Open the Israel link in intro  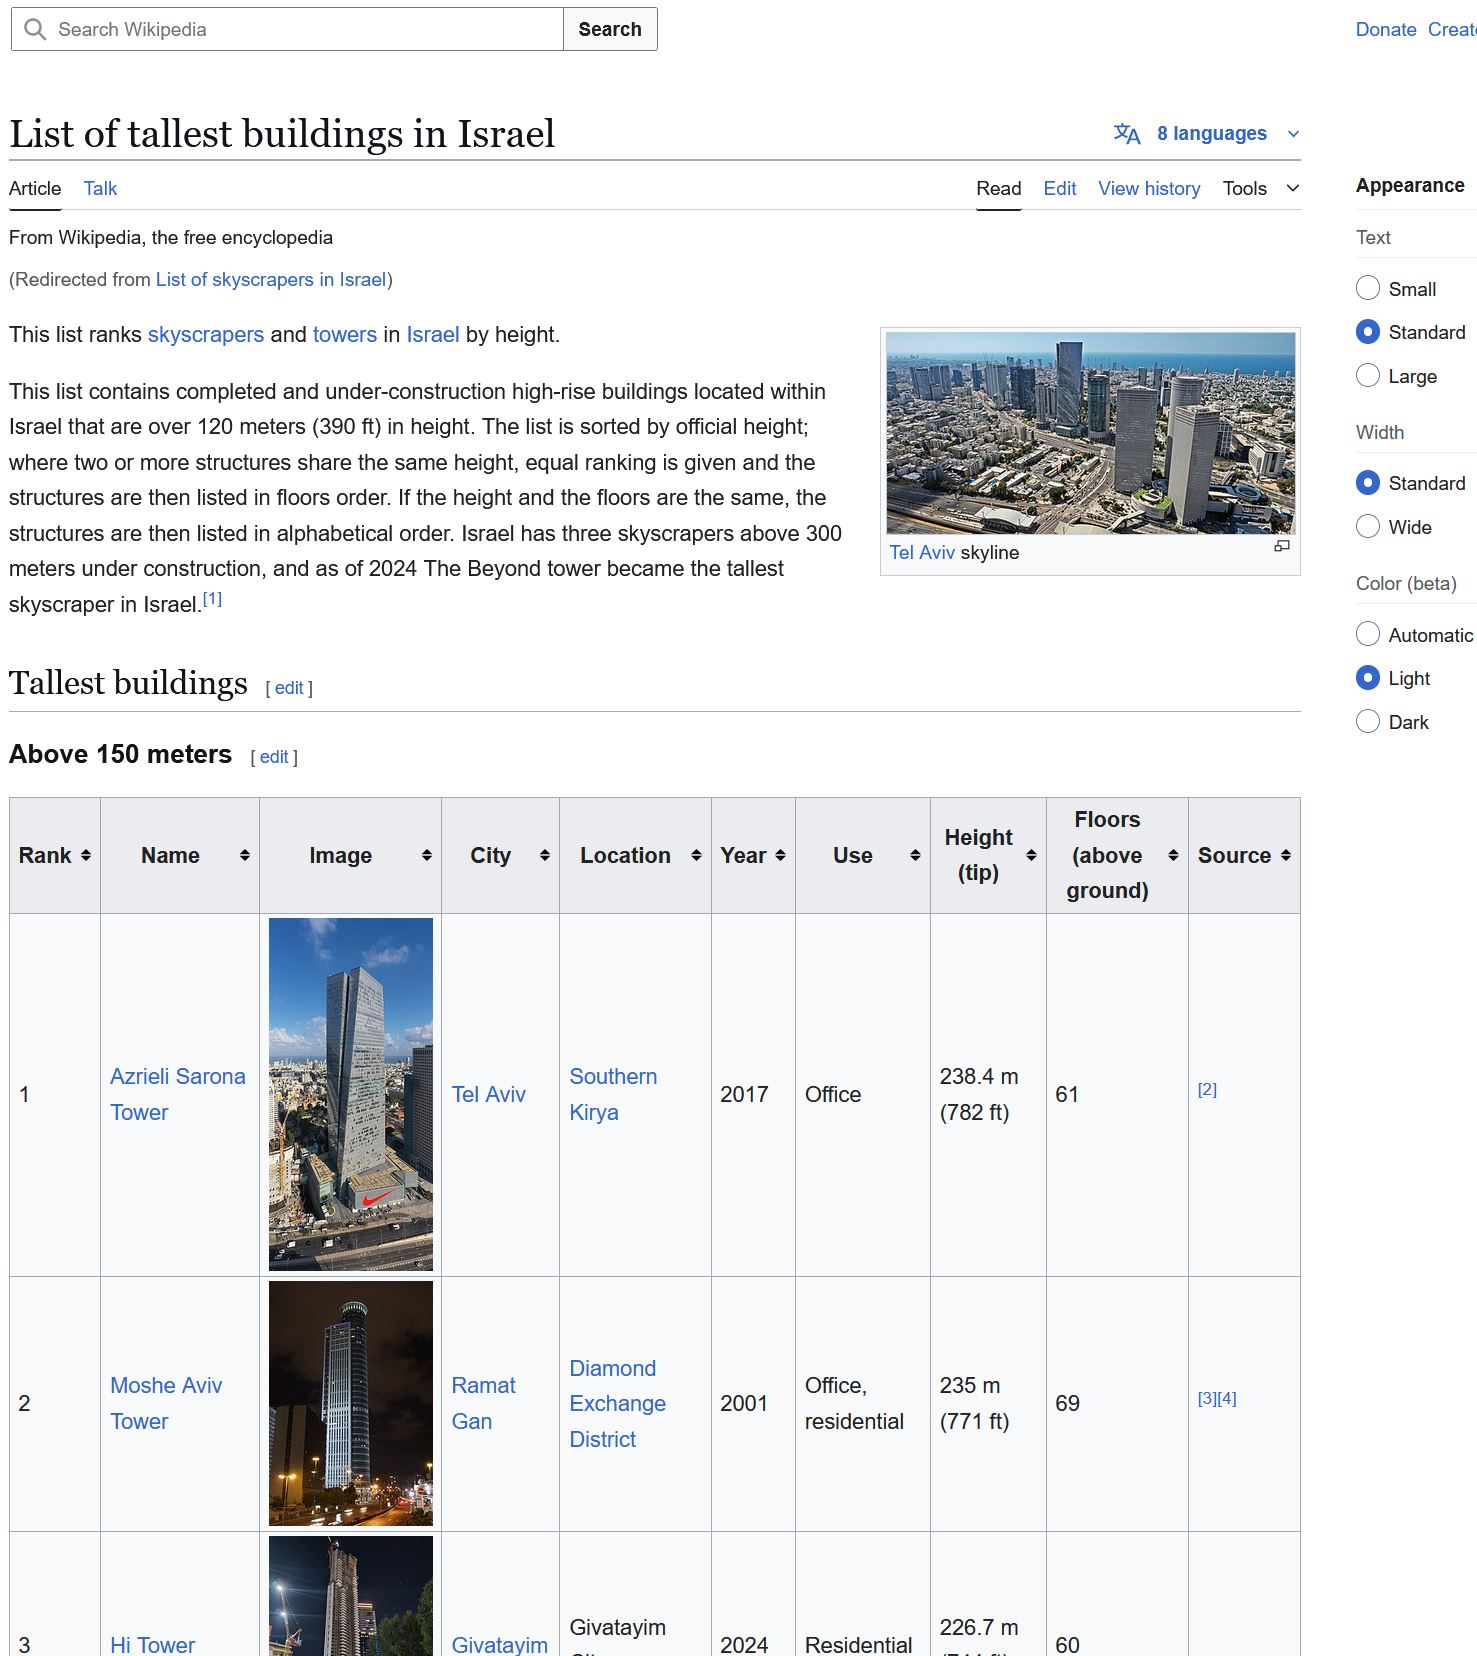coord(433,334)
